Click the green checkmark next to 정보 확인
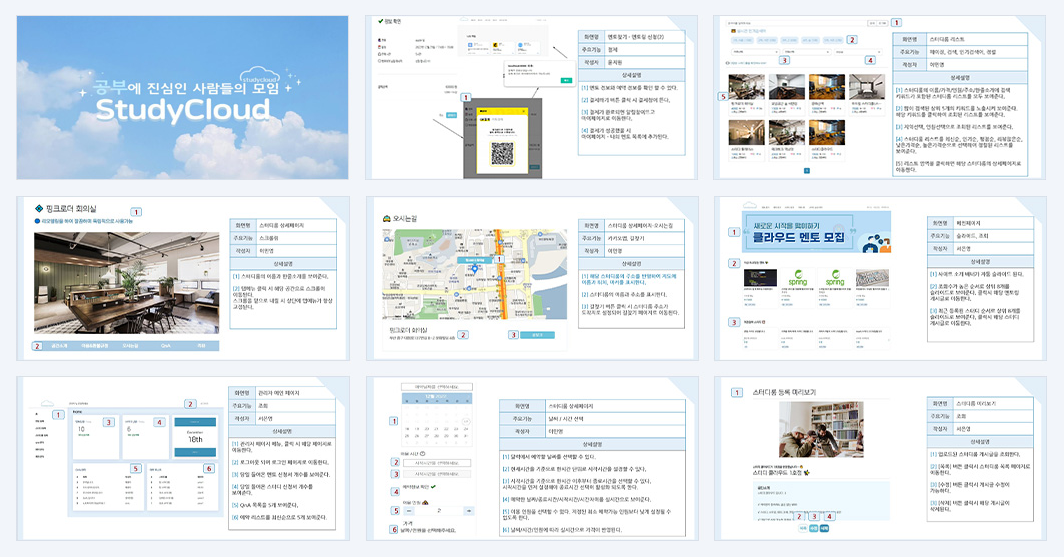The height and width of the screenshot is (557, 1064). coord(381,22)
